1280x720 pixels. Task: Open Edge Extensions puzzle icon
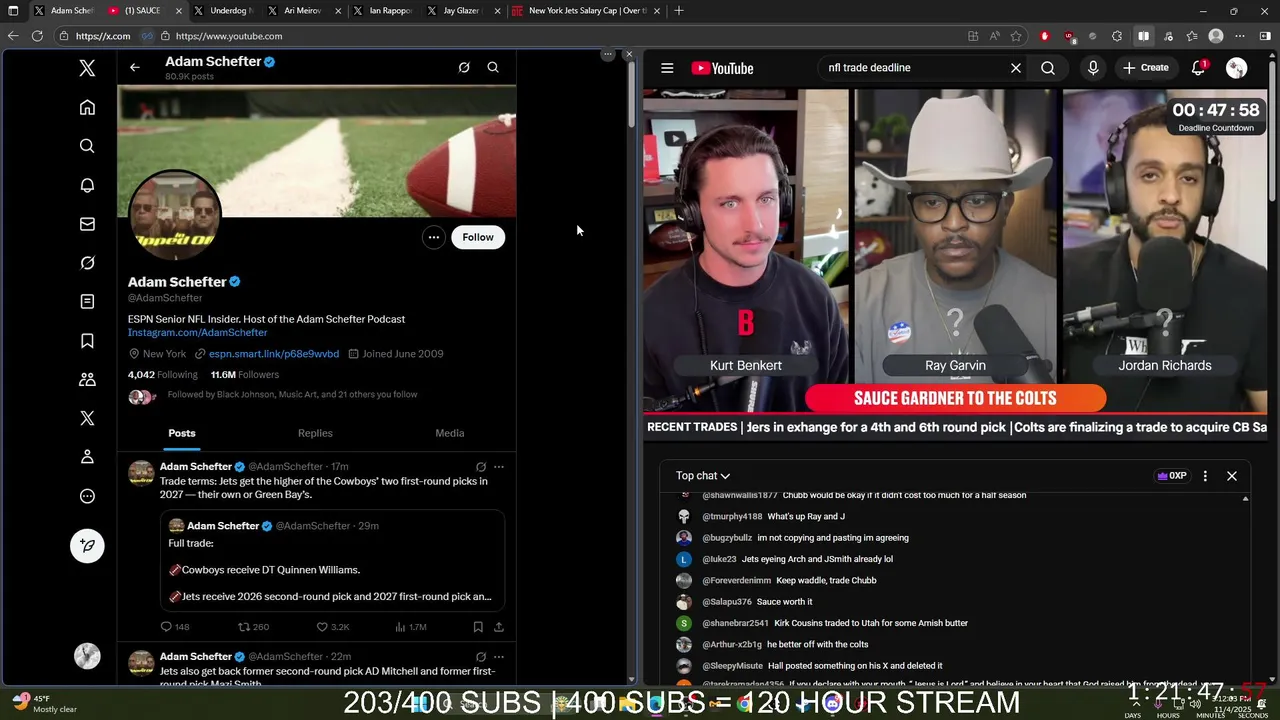point(1117,36)
